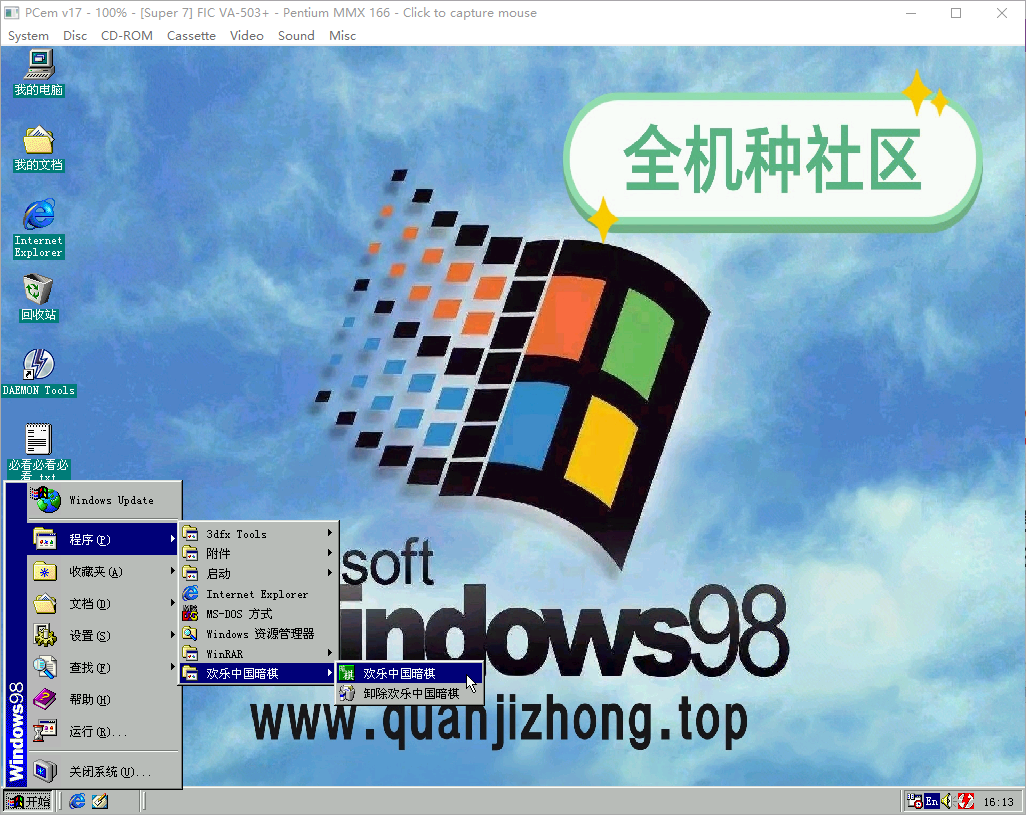The image size is (1026, 815).
Task: Open the Recycle Bin (回收站) desktop icon
Action: click(x=39, y=298)
